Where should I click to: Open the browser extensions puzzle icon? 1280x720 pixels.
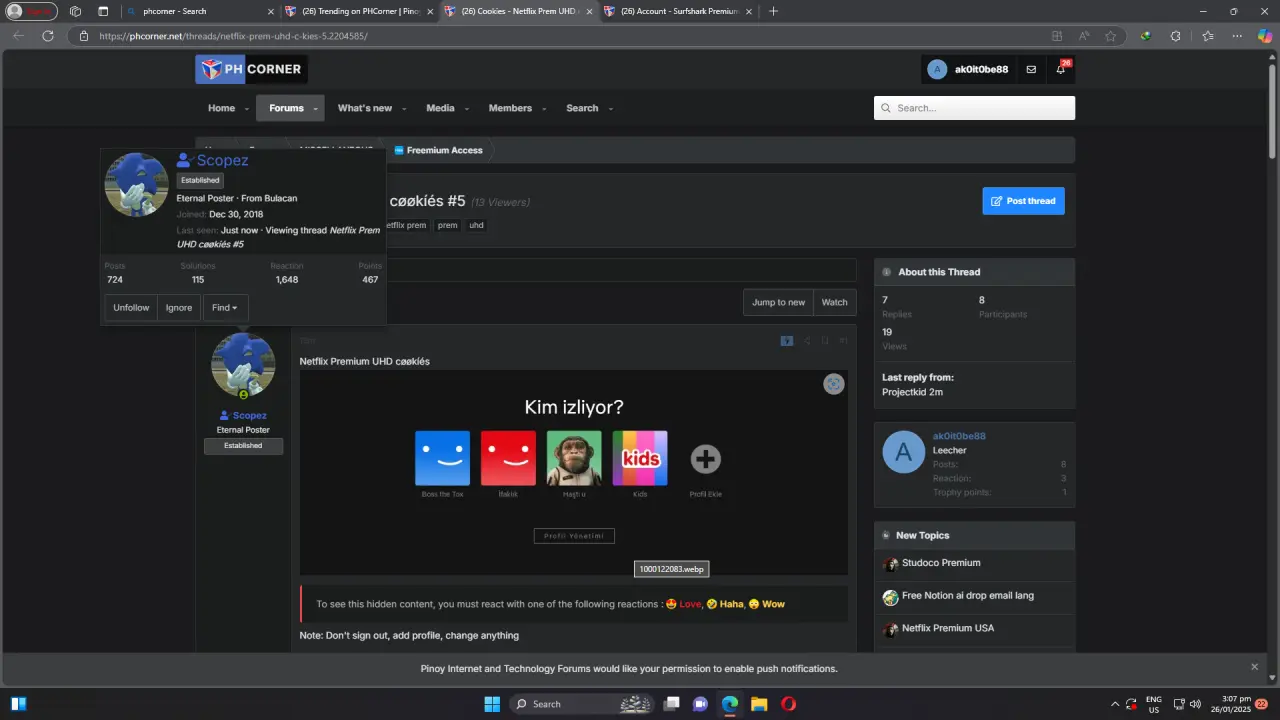click(1176, 36)
